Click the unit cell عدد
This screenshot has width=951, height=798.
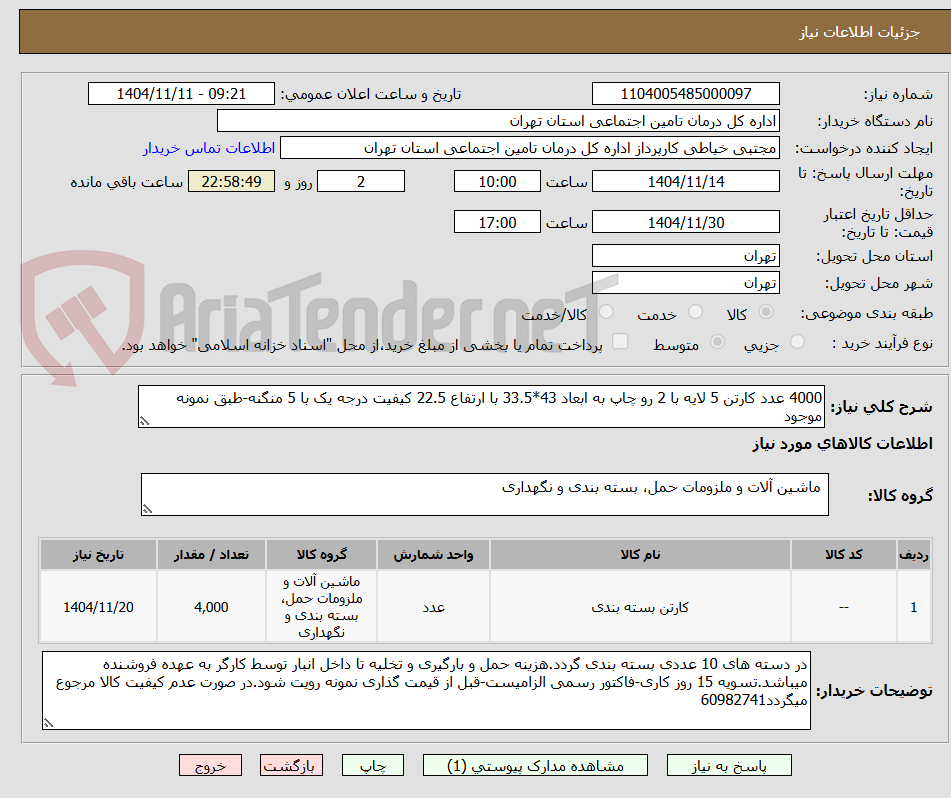[433, 607]
